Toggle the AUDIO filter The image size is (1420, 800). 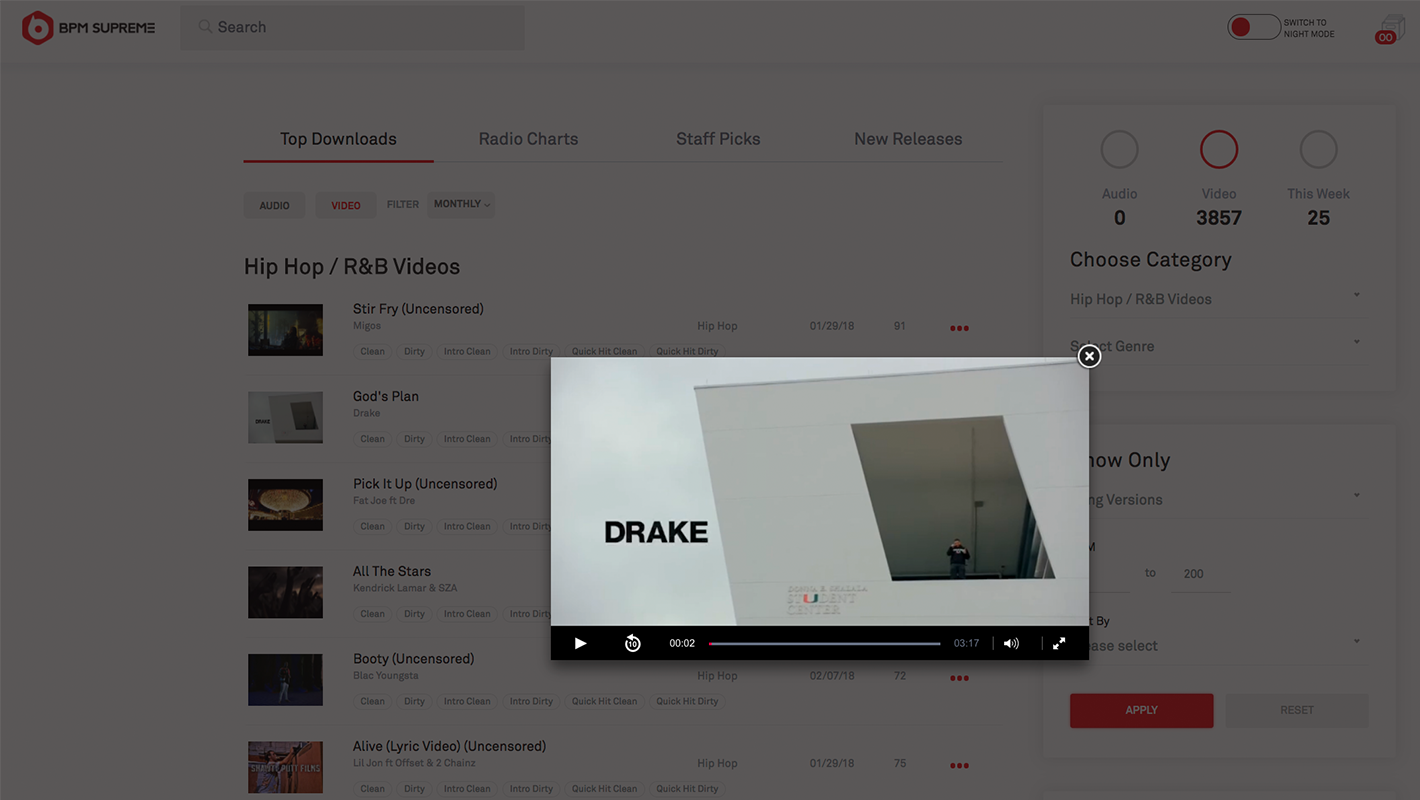(x=274, y=205)
